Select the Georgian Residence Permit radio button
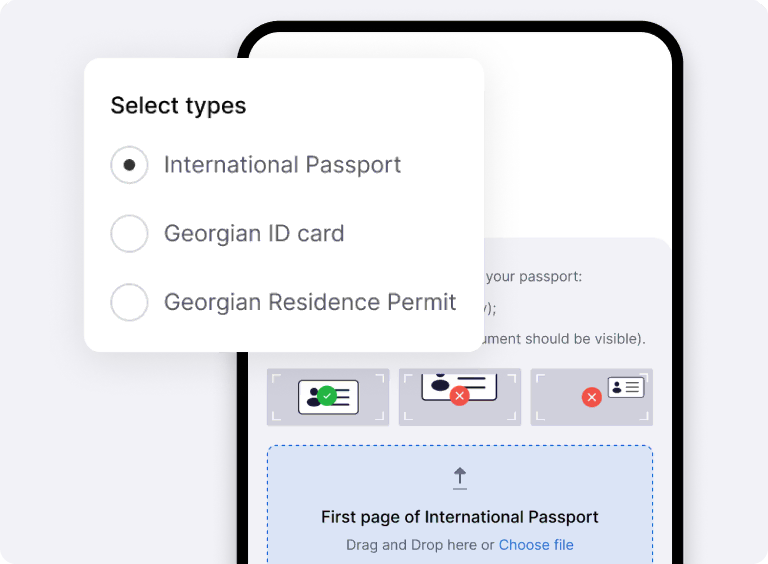Screen dimensions: 768x564 coord(129,302)
